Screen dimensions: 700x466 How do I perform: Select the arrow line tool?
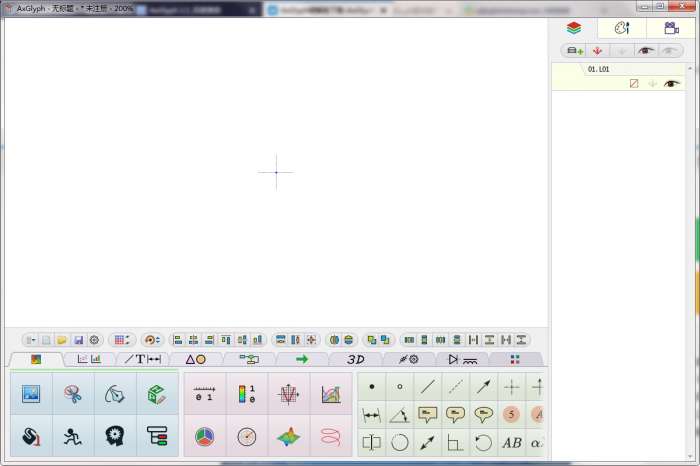[x=483, y=387]
